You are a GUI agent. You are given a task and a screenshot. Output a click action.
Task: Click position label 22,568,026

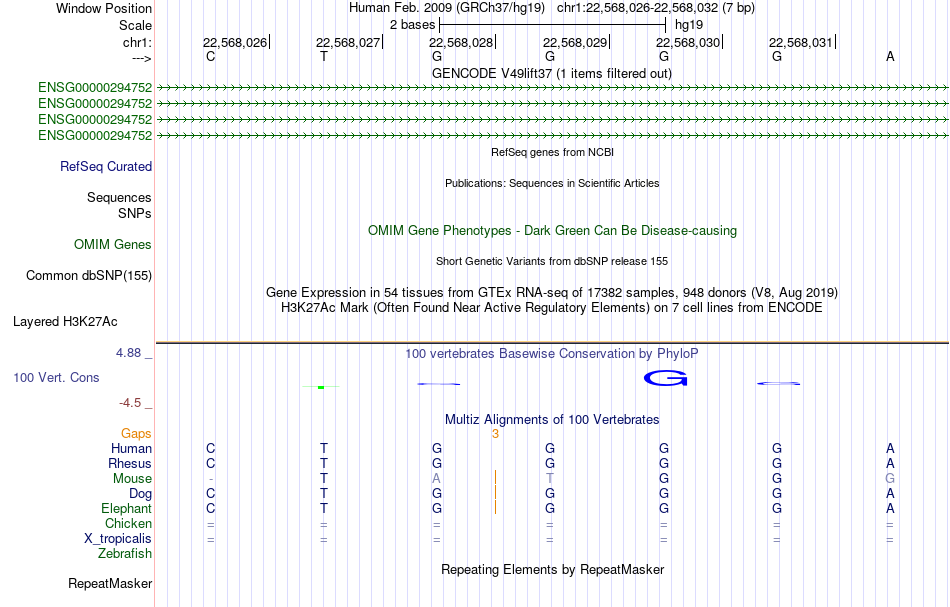(234, 42)
